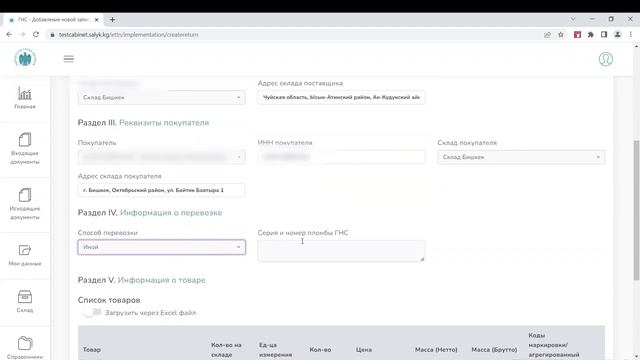Click the Масса (Брутто) column header
Screen dimensions: 640x360
click(x=494, y=350)
